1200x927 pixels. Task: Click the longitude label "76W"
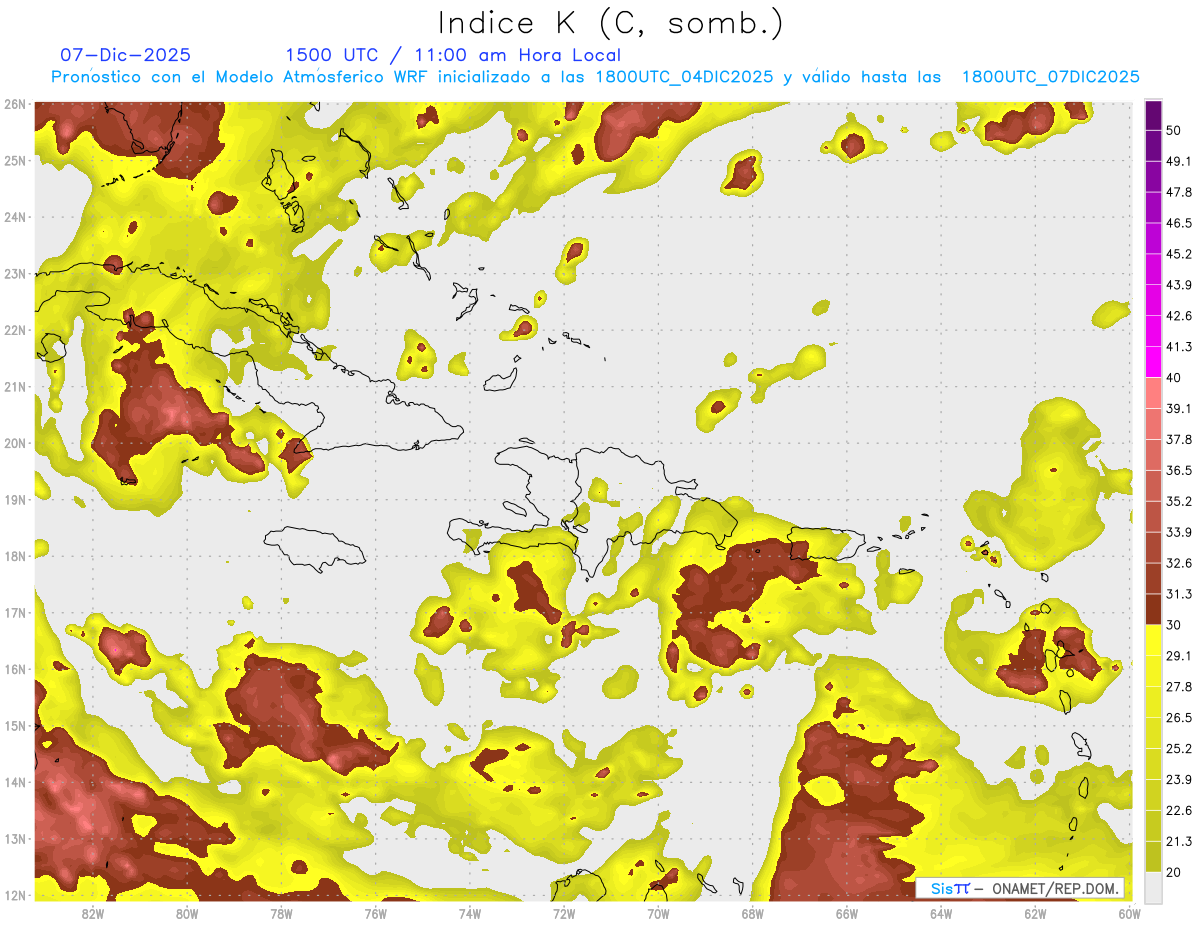[375, 913]
